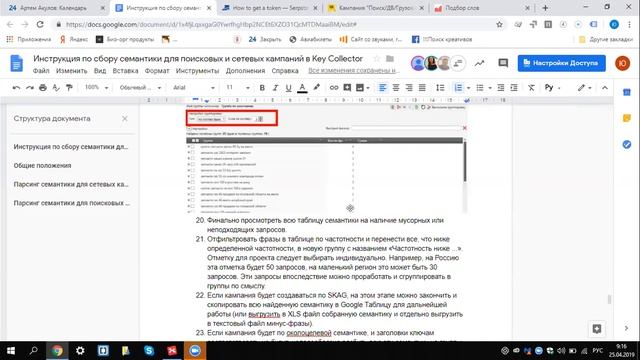Screen dimensions: 640x360
Task: Hide menus with up chevron
Action: pos(605,88)
